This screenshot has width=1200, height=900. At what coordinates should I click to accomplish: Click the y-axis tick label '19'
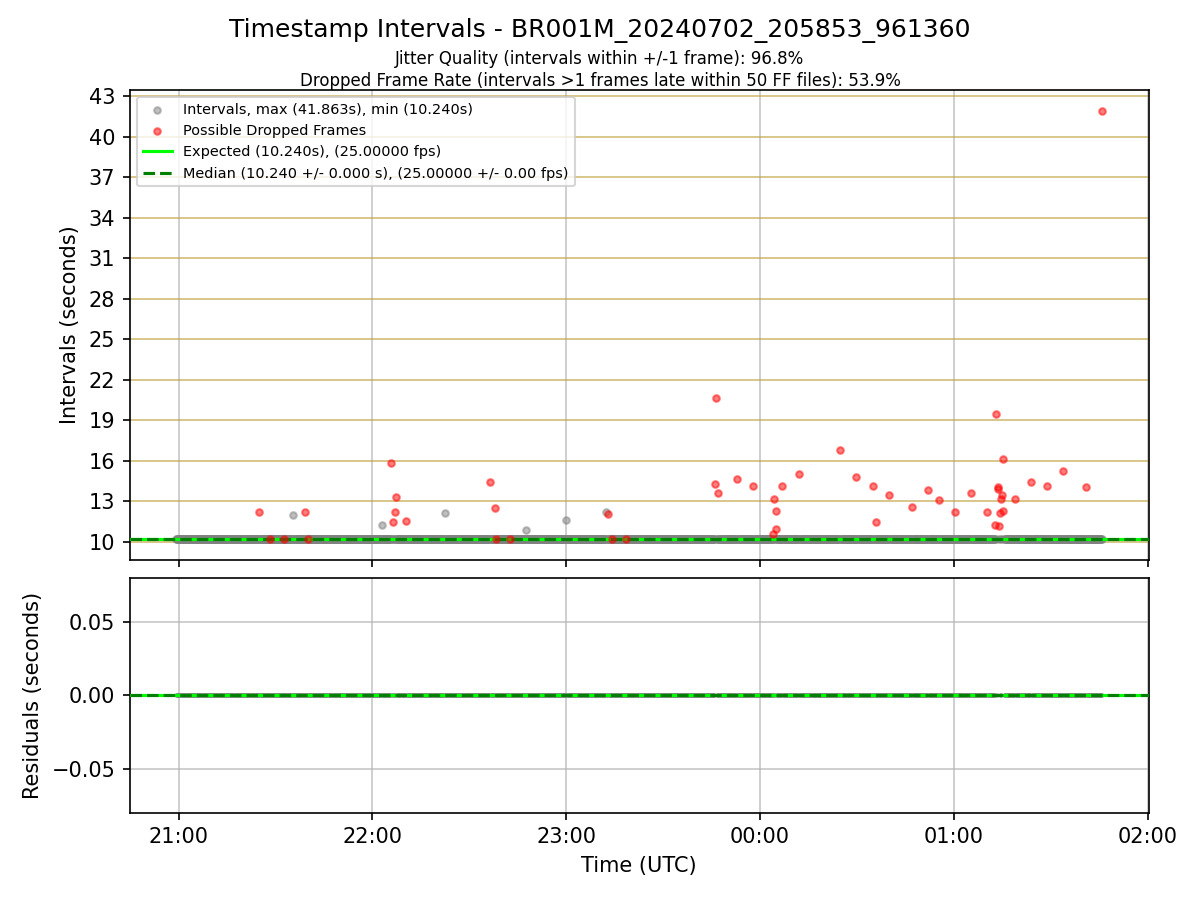pyautogui.click(x=103, y=421)
